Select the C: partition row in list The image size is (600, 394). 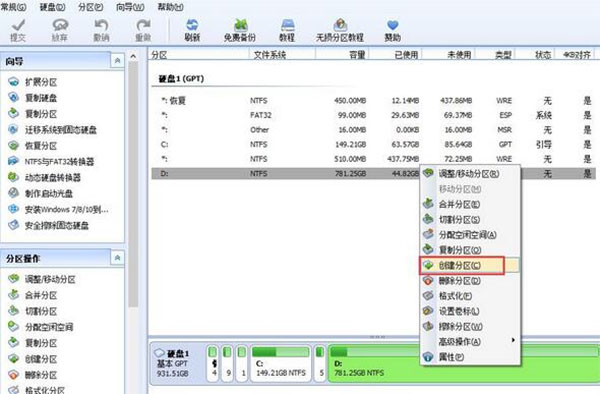point(373,145)
